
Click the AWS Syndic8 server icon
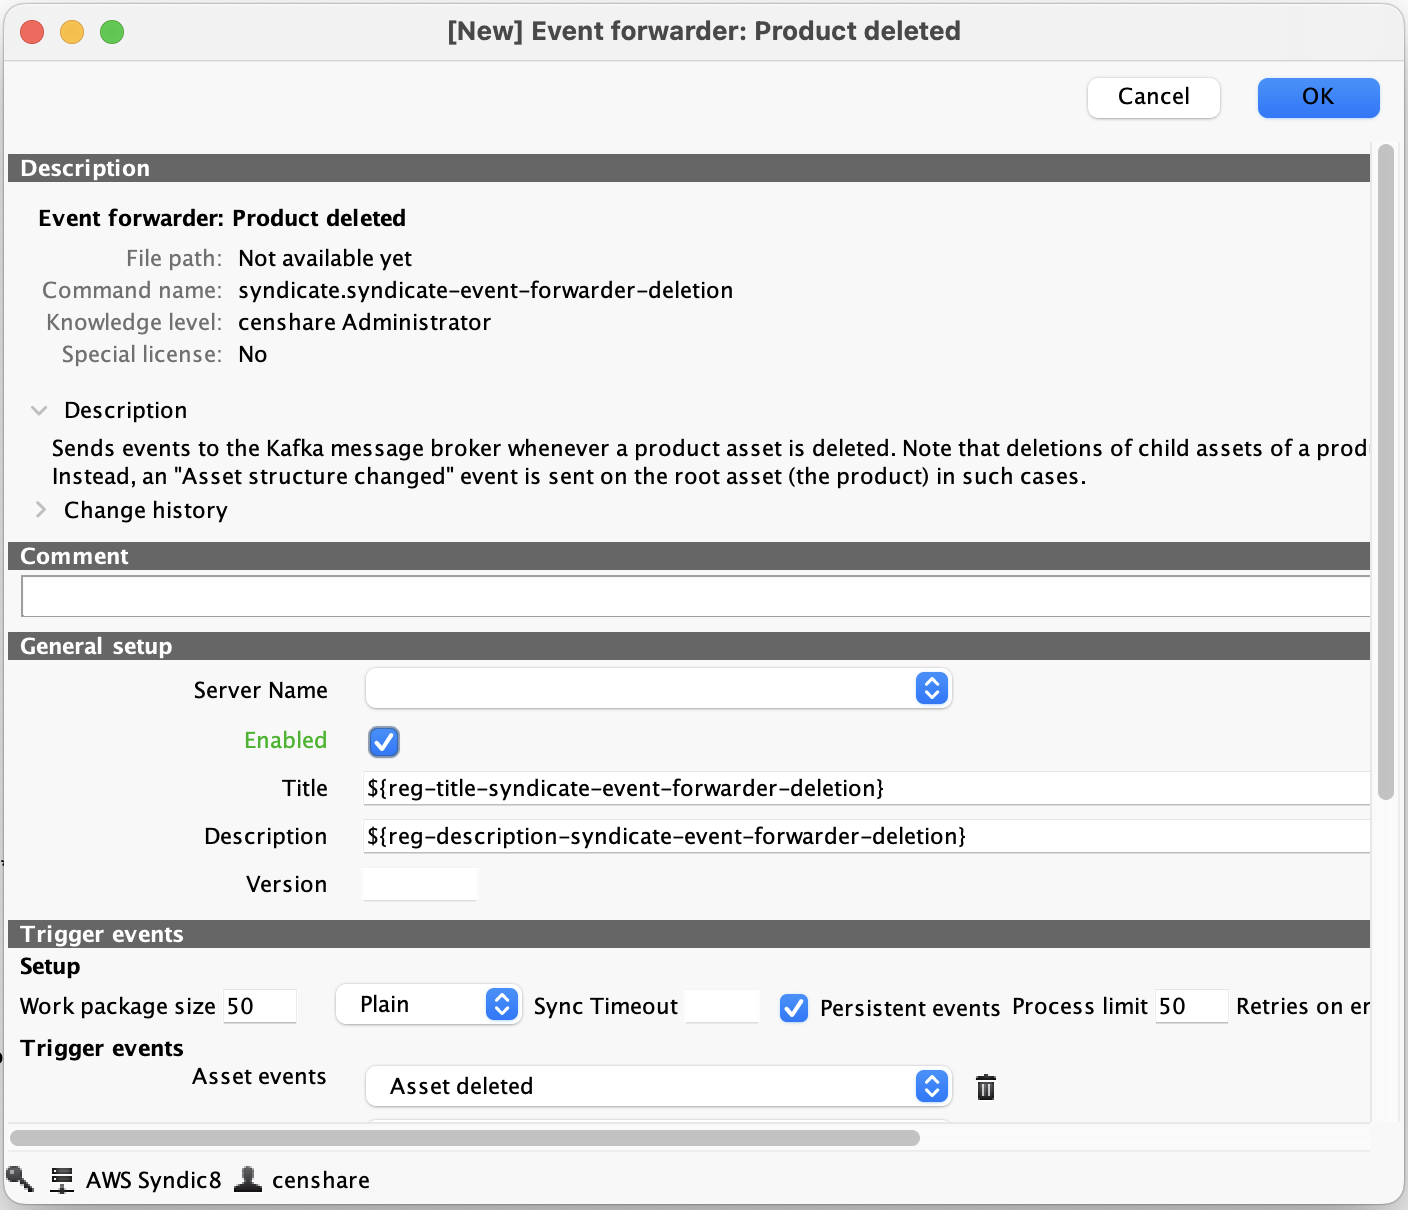pos(62,1180)
